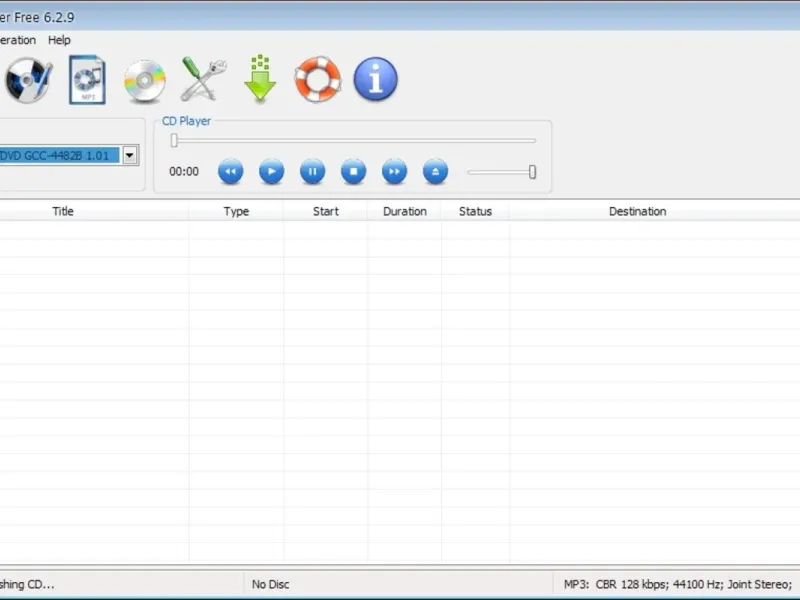This screenshot has width=800, height=600.
Task: Sort by the Start column header
Action: tap(326, 211)
